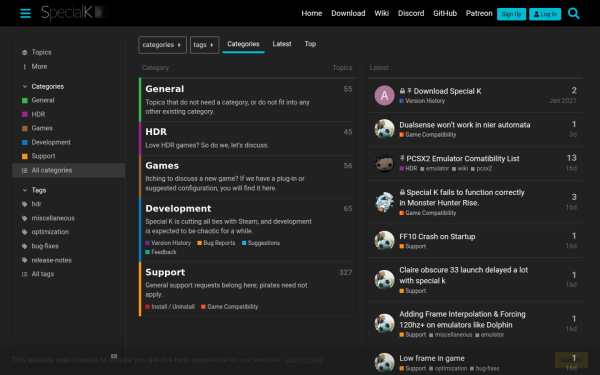Image resolution: width=600 pixels, height=375 pixels.
Task: Open topic 'FF10 Crash on Startup'
Action: coord(437,236)
